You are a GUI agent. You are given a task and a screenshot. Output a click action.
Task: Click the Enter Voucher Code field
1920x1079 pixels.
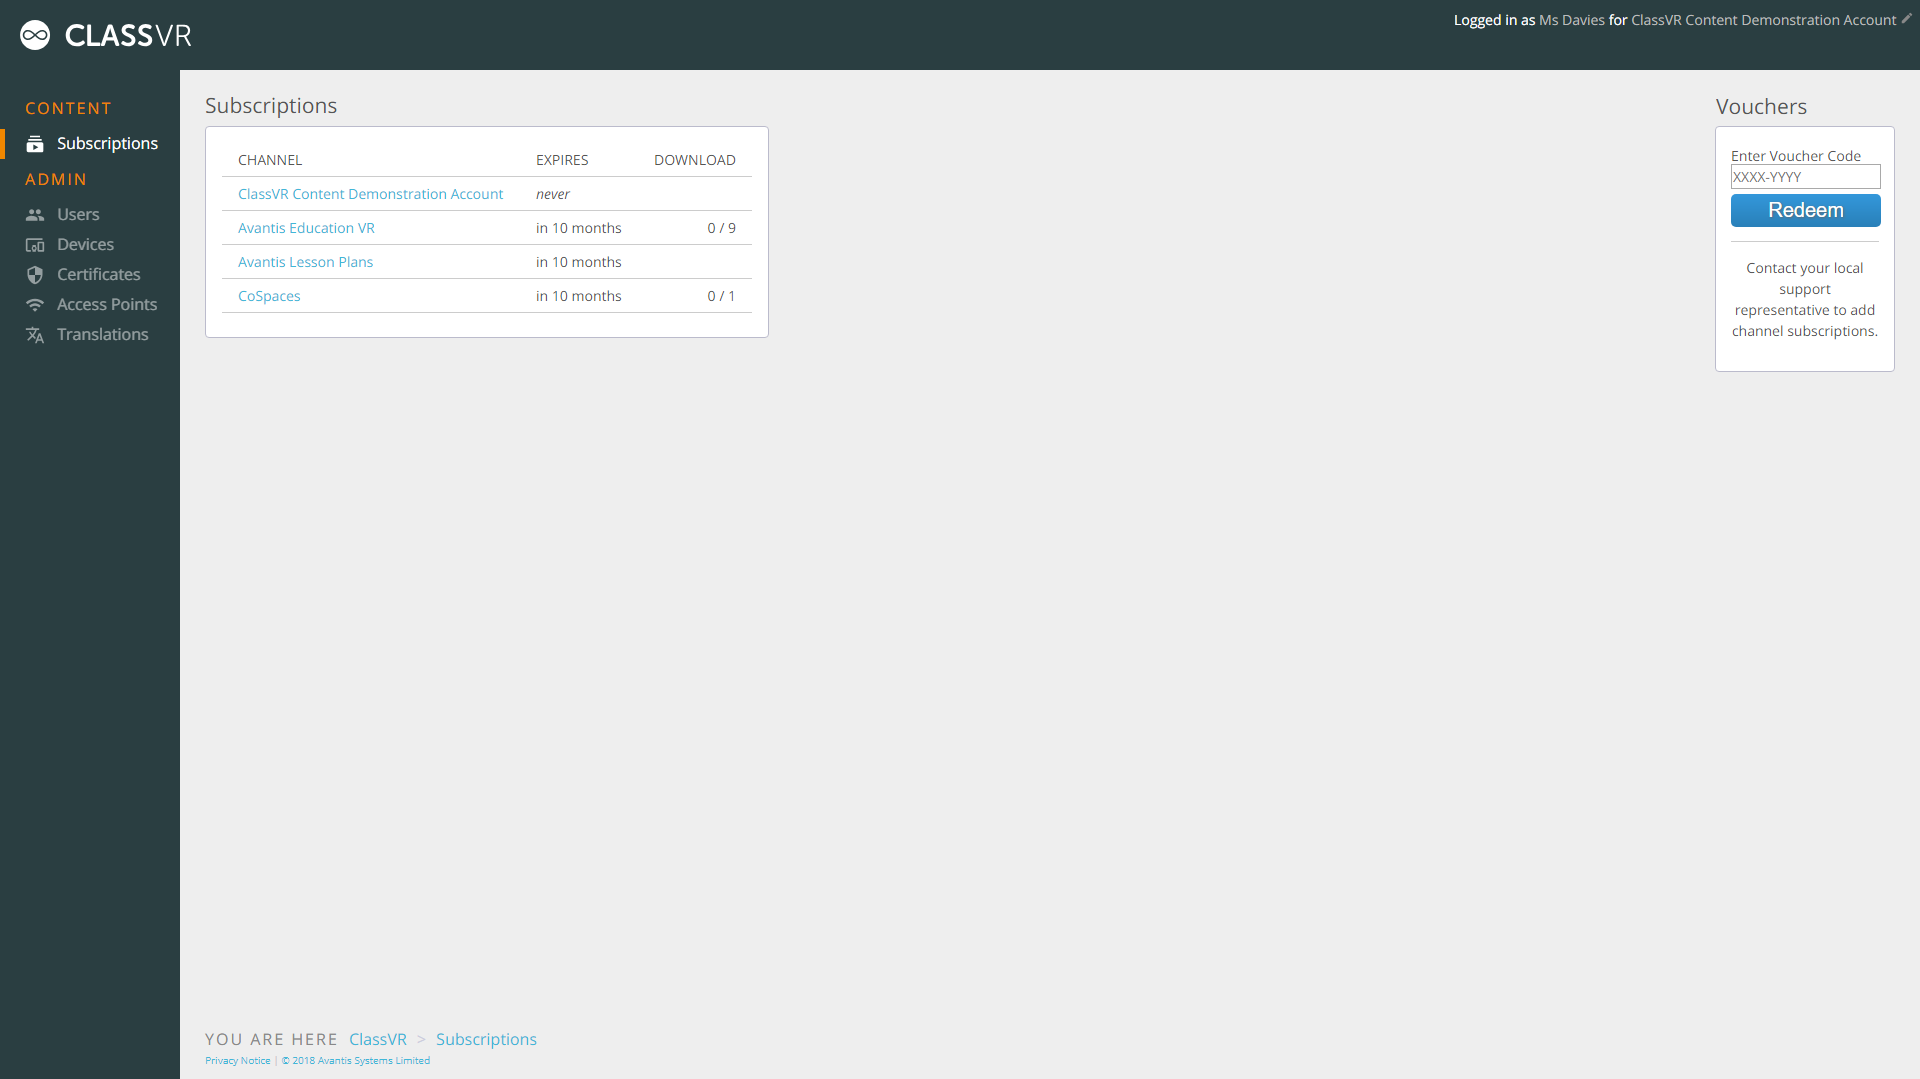1805,177
